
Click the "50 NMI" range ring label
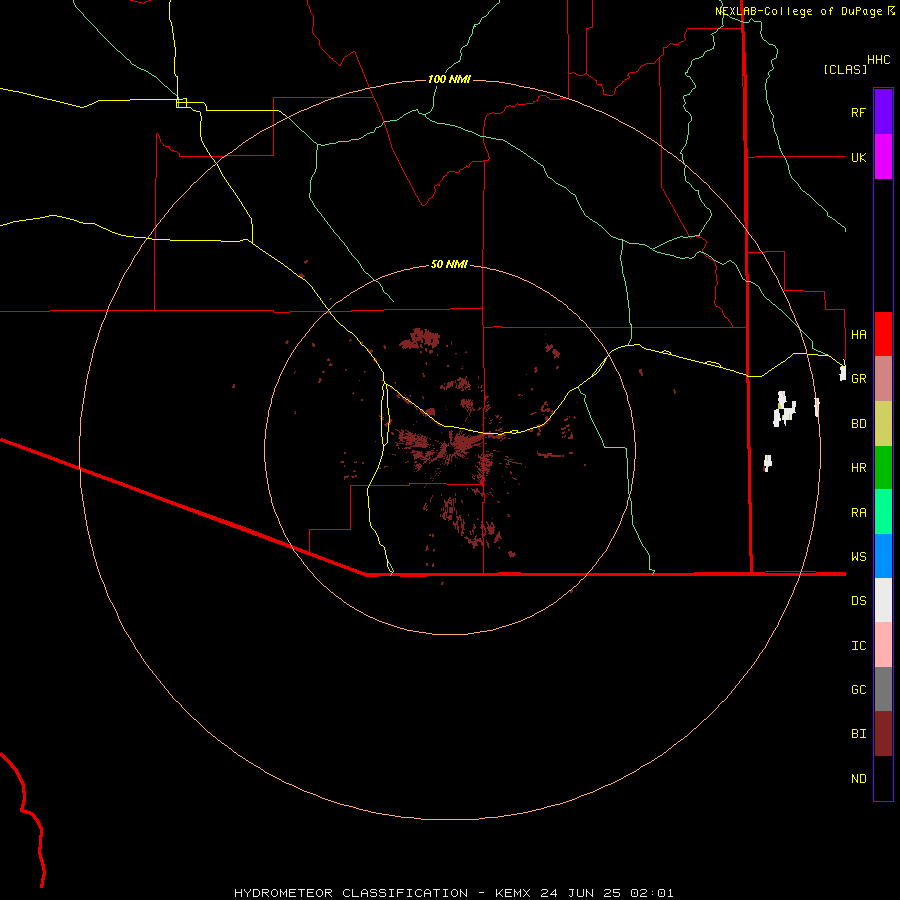tap(449, 264)
